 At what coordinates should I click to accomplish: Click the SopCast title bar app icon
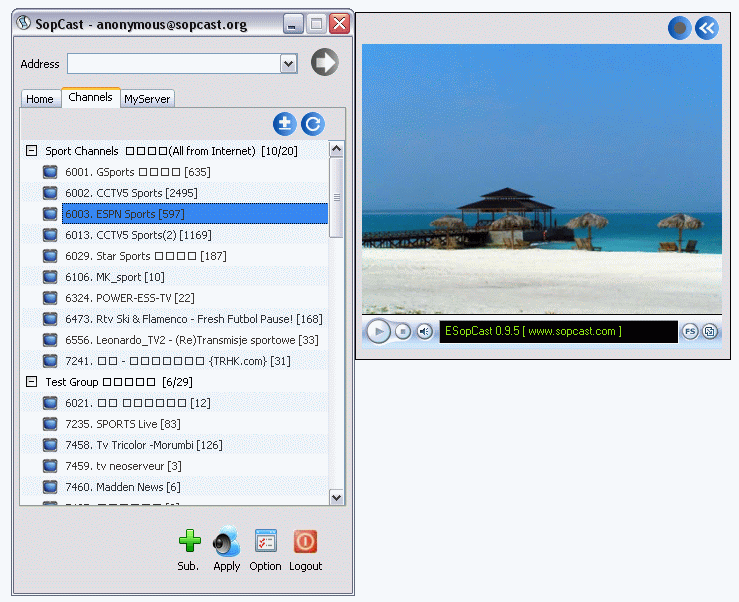click(24, 23)
